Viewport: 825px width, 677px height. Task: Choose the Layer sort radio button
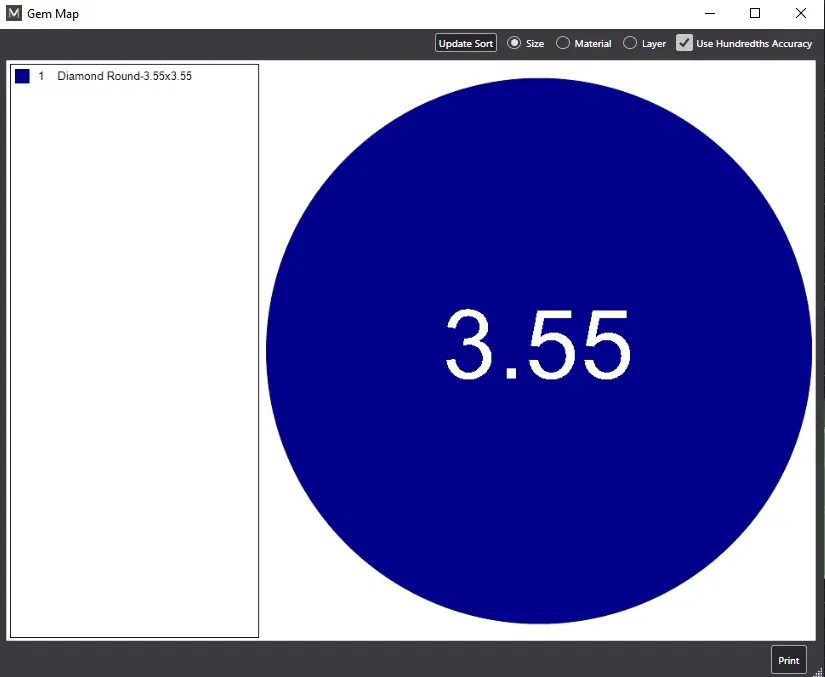coord(630,43)
